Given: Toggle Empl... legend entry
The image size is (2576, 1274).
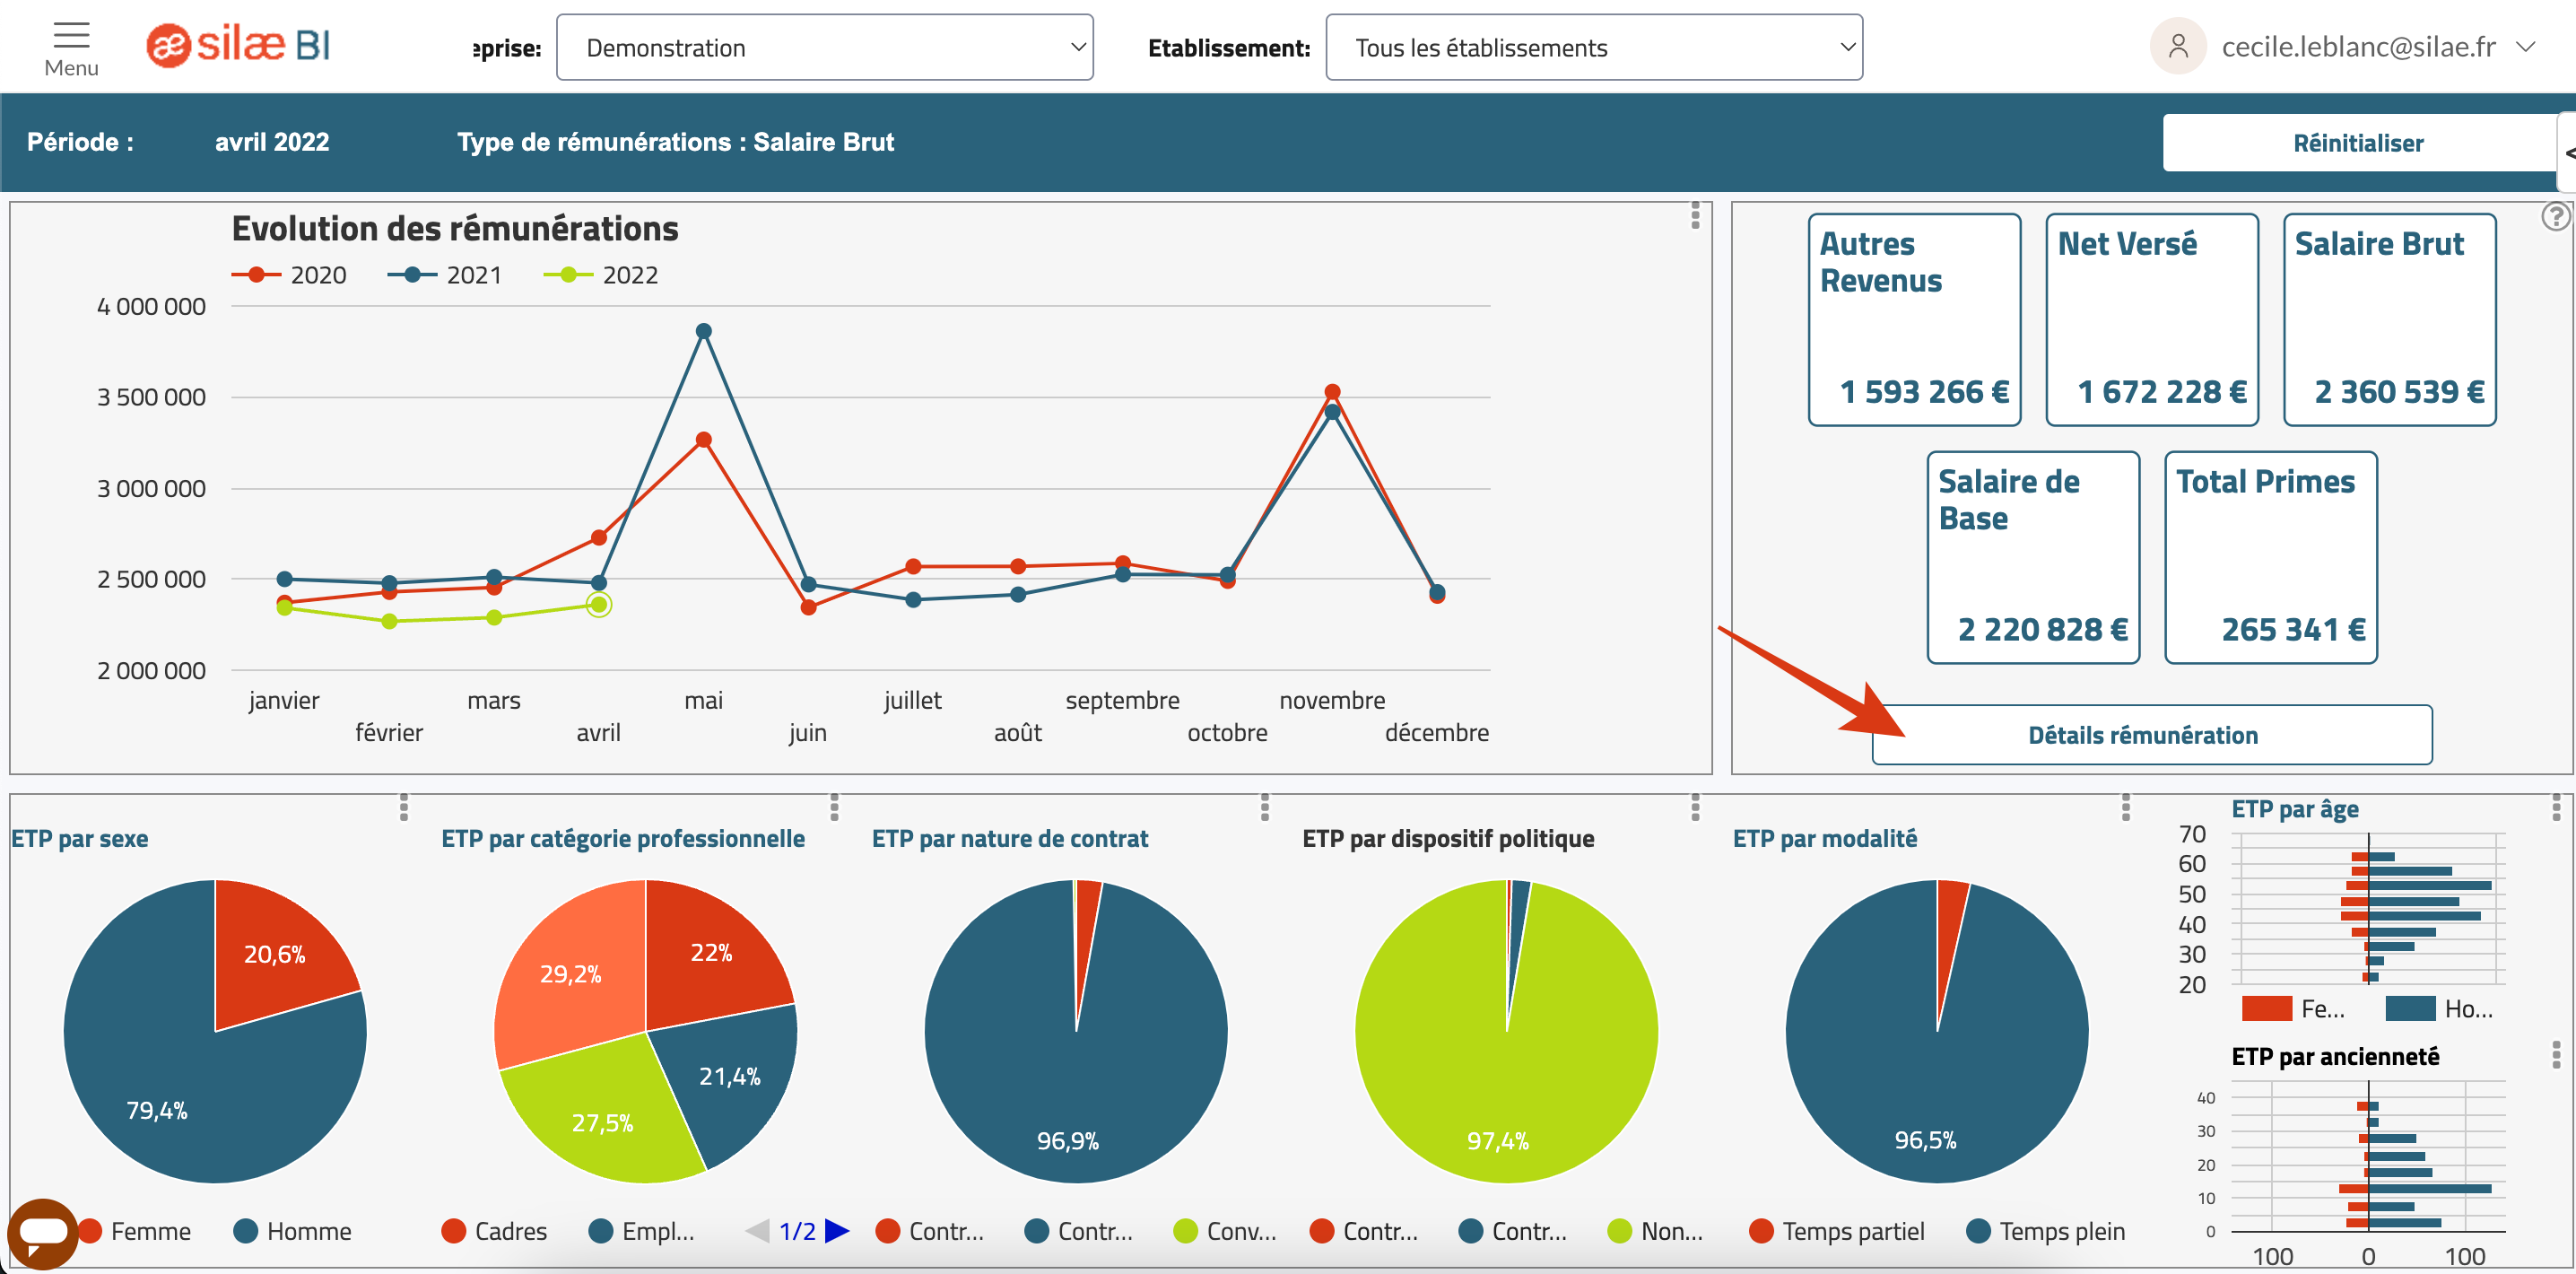Looking at the screenshot, I should 641,1231.
